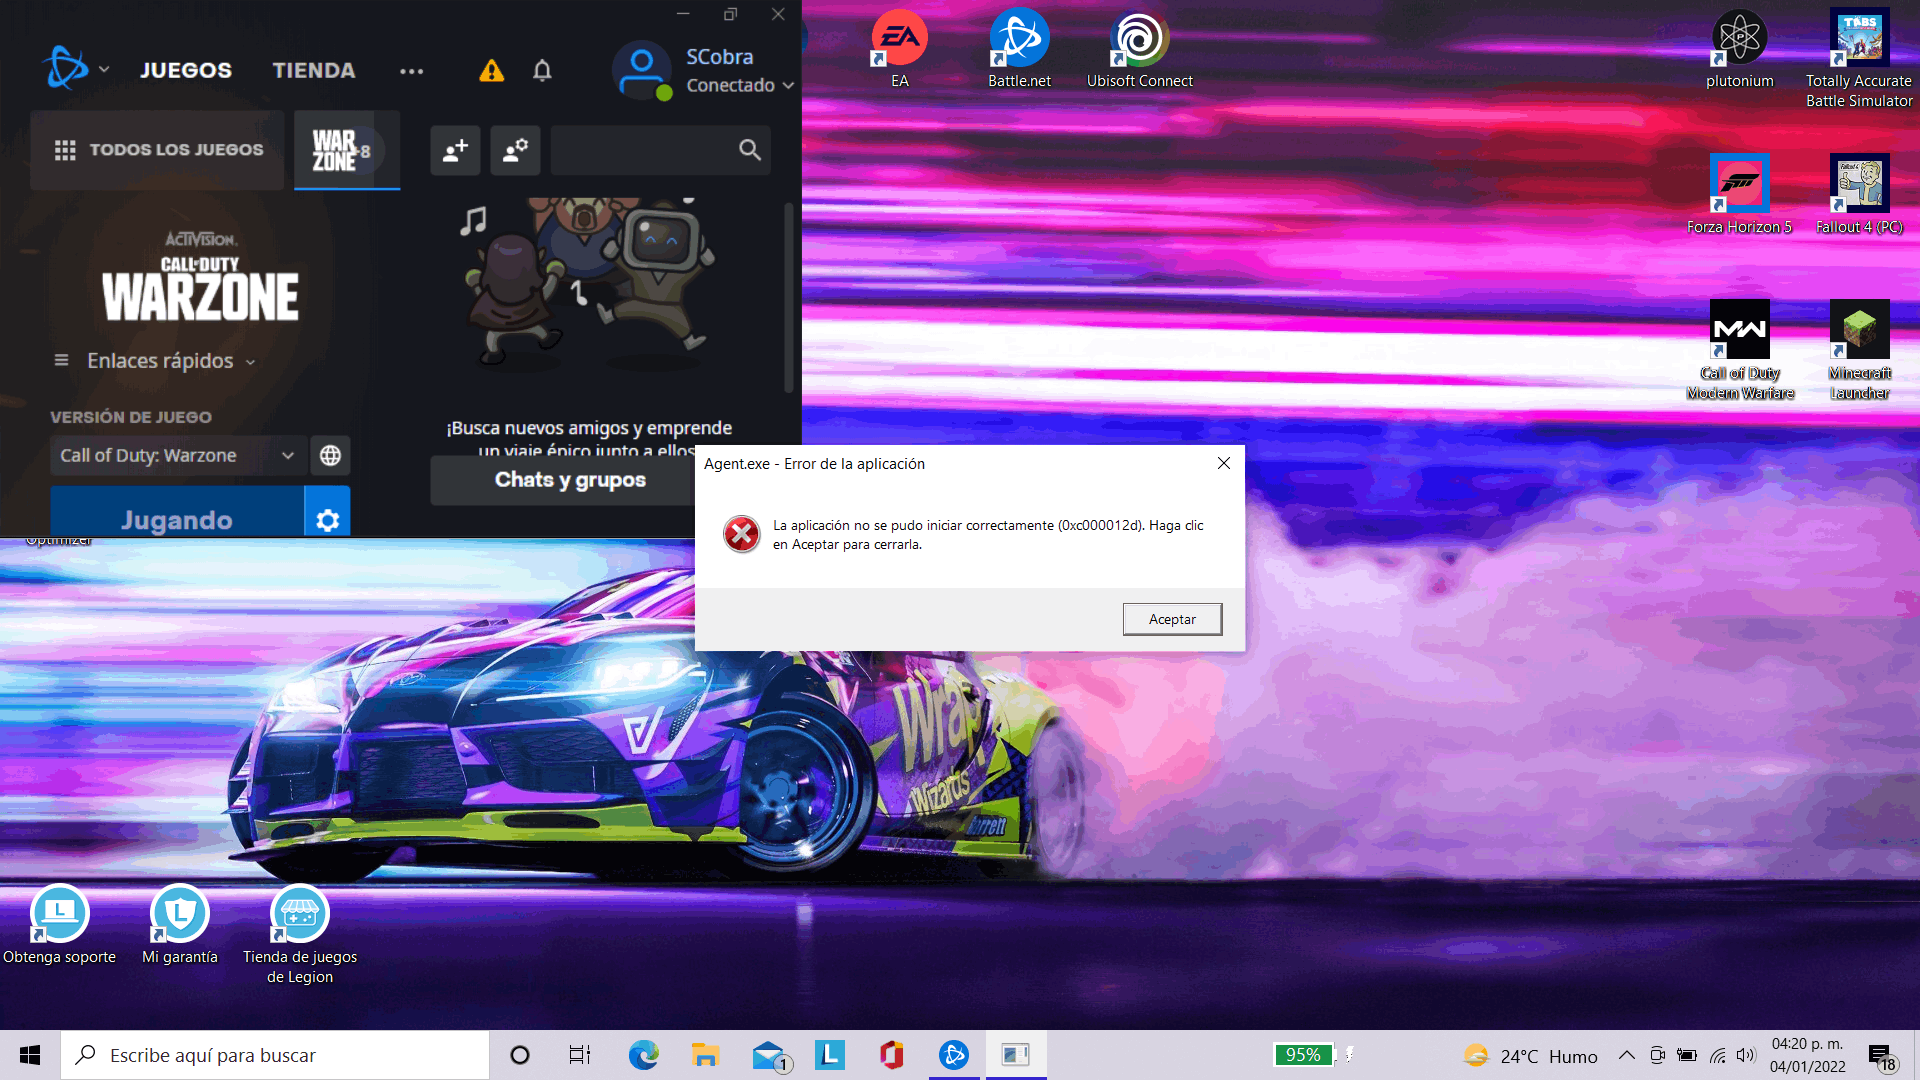Open the Windows Start menu
The image size is (1920, 1080).
[30, 1055]
